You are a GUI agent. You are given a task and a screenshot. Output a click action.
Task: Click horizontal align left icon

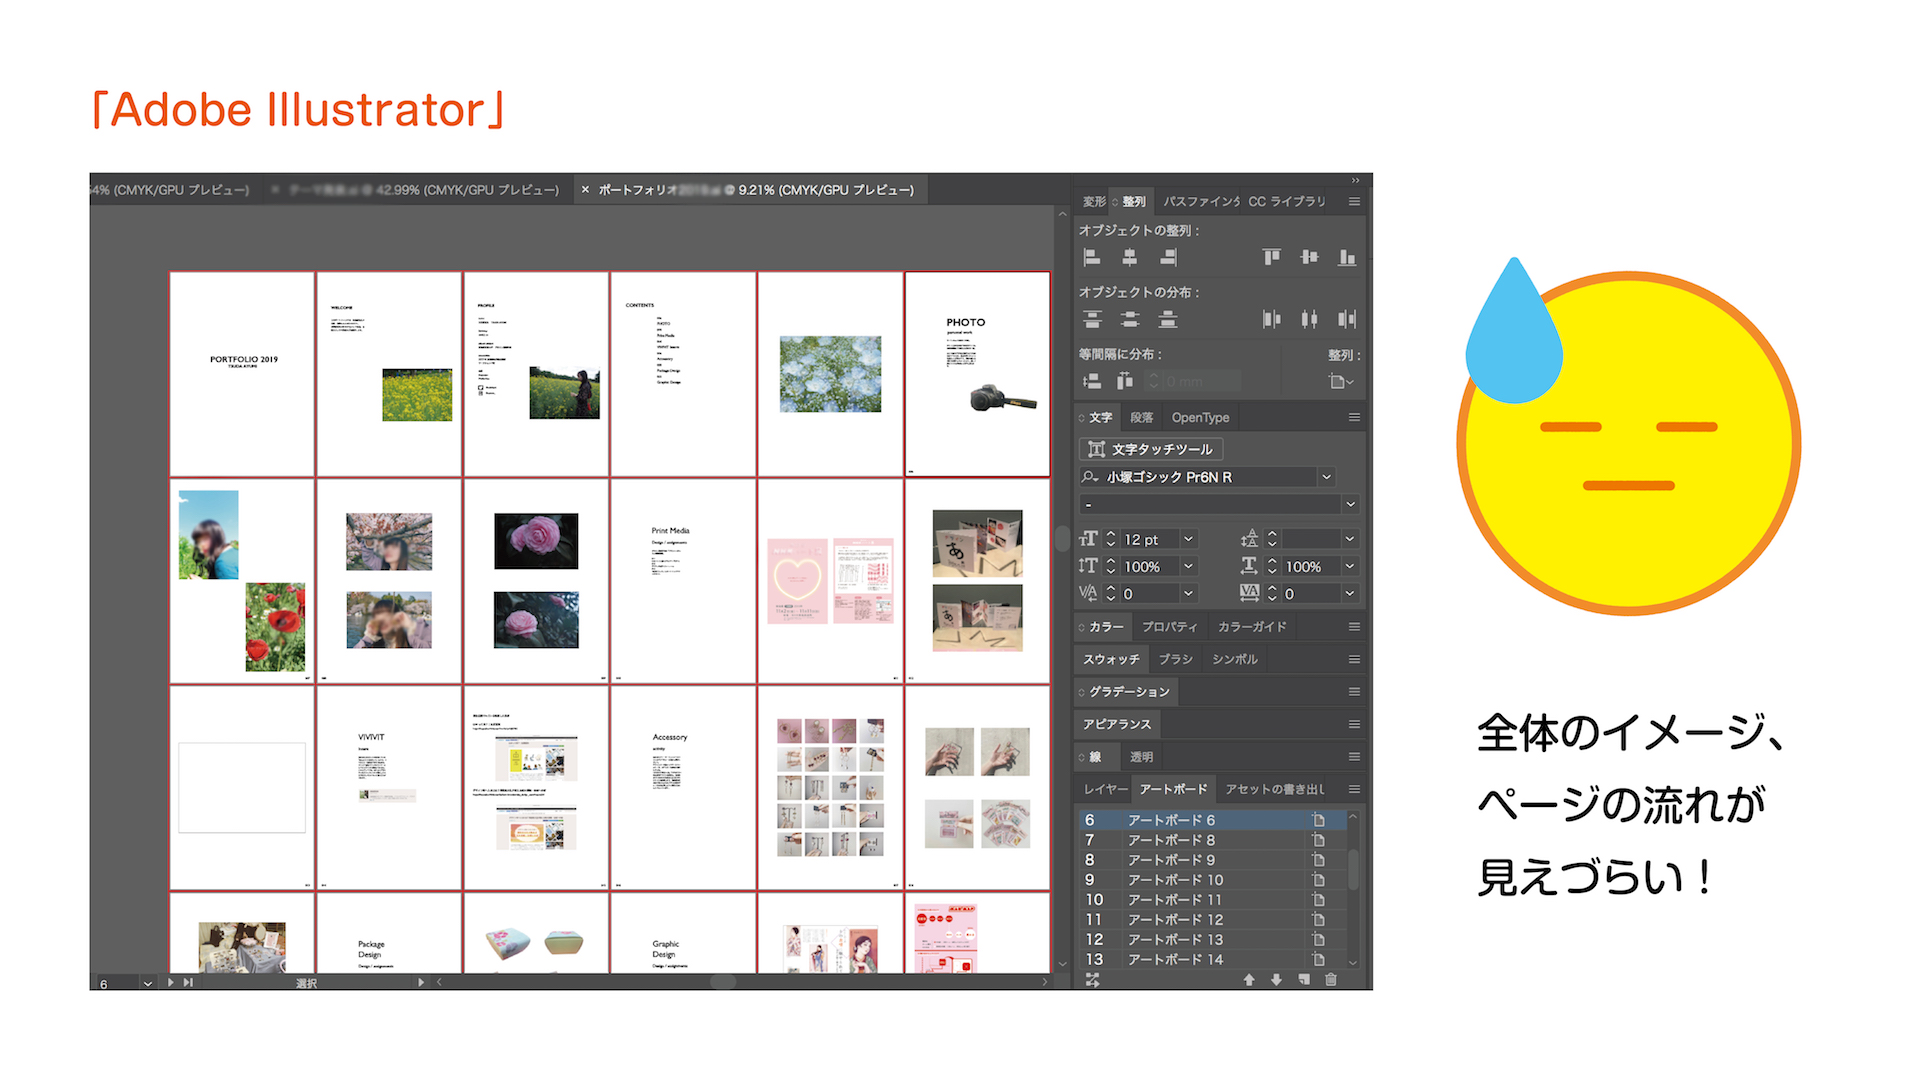click(1092, 258)
